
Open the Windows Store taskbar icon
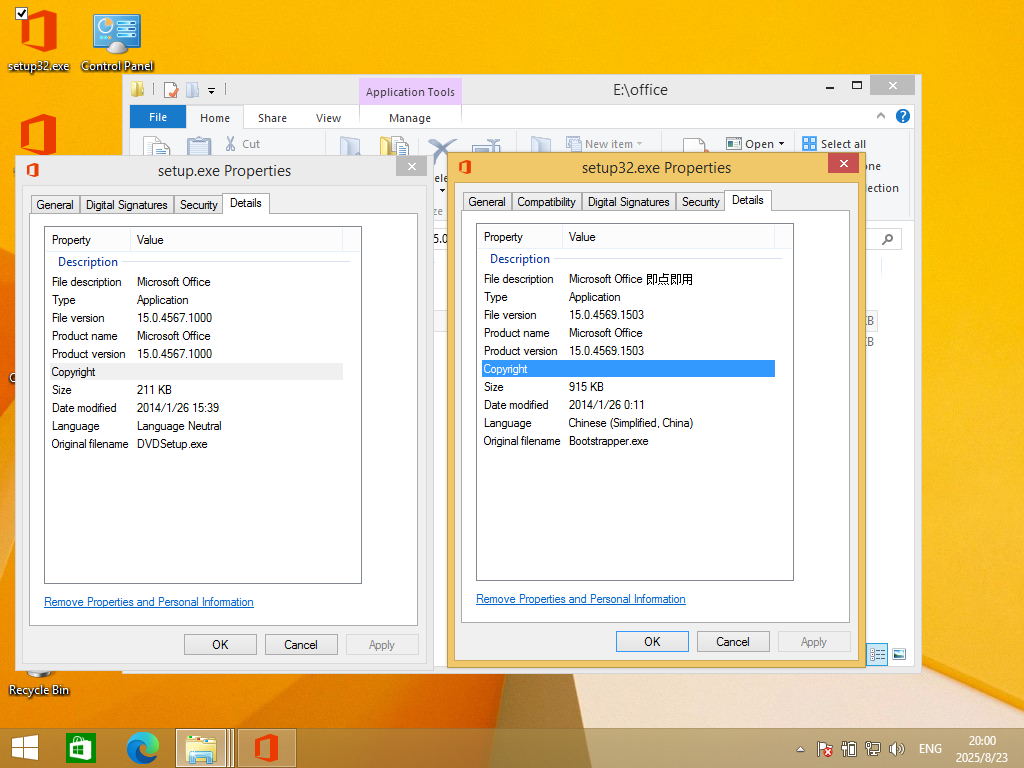[x=81, y=748]
